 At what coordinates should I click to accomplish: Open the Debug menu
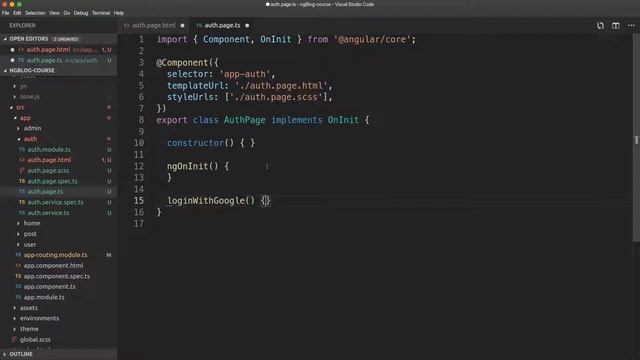pos(81,13)
